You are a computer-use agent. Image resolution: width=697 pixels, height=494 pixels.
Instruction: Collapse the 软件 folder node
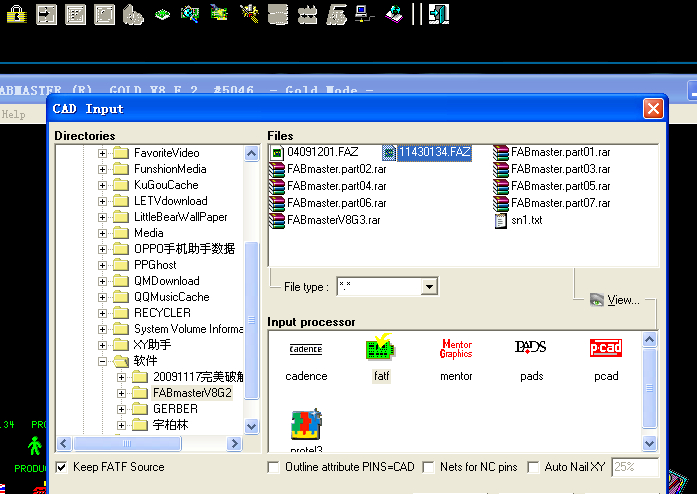(x=102, y=361)
